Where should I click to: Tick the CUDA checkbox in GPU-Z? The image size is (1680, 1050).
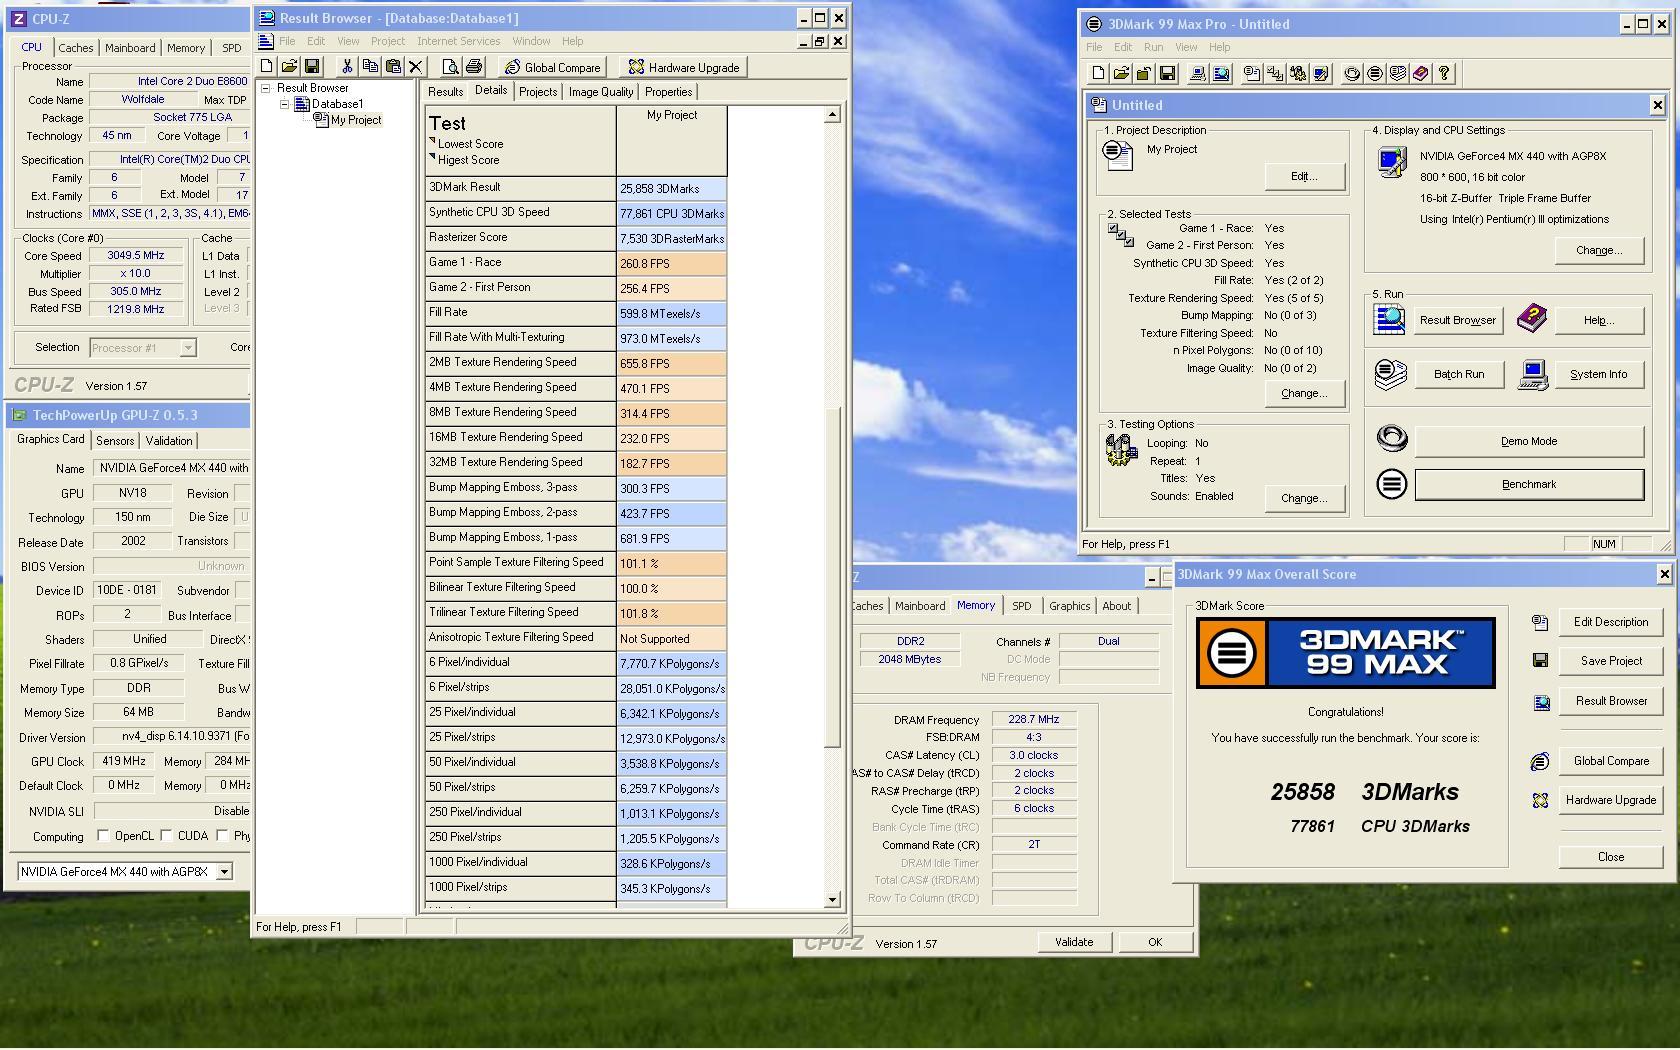(166, 836)
